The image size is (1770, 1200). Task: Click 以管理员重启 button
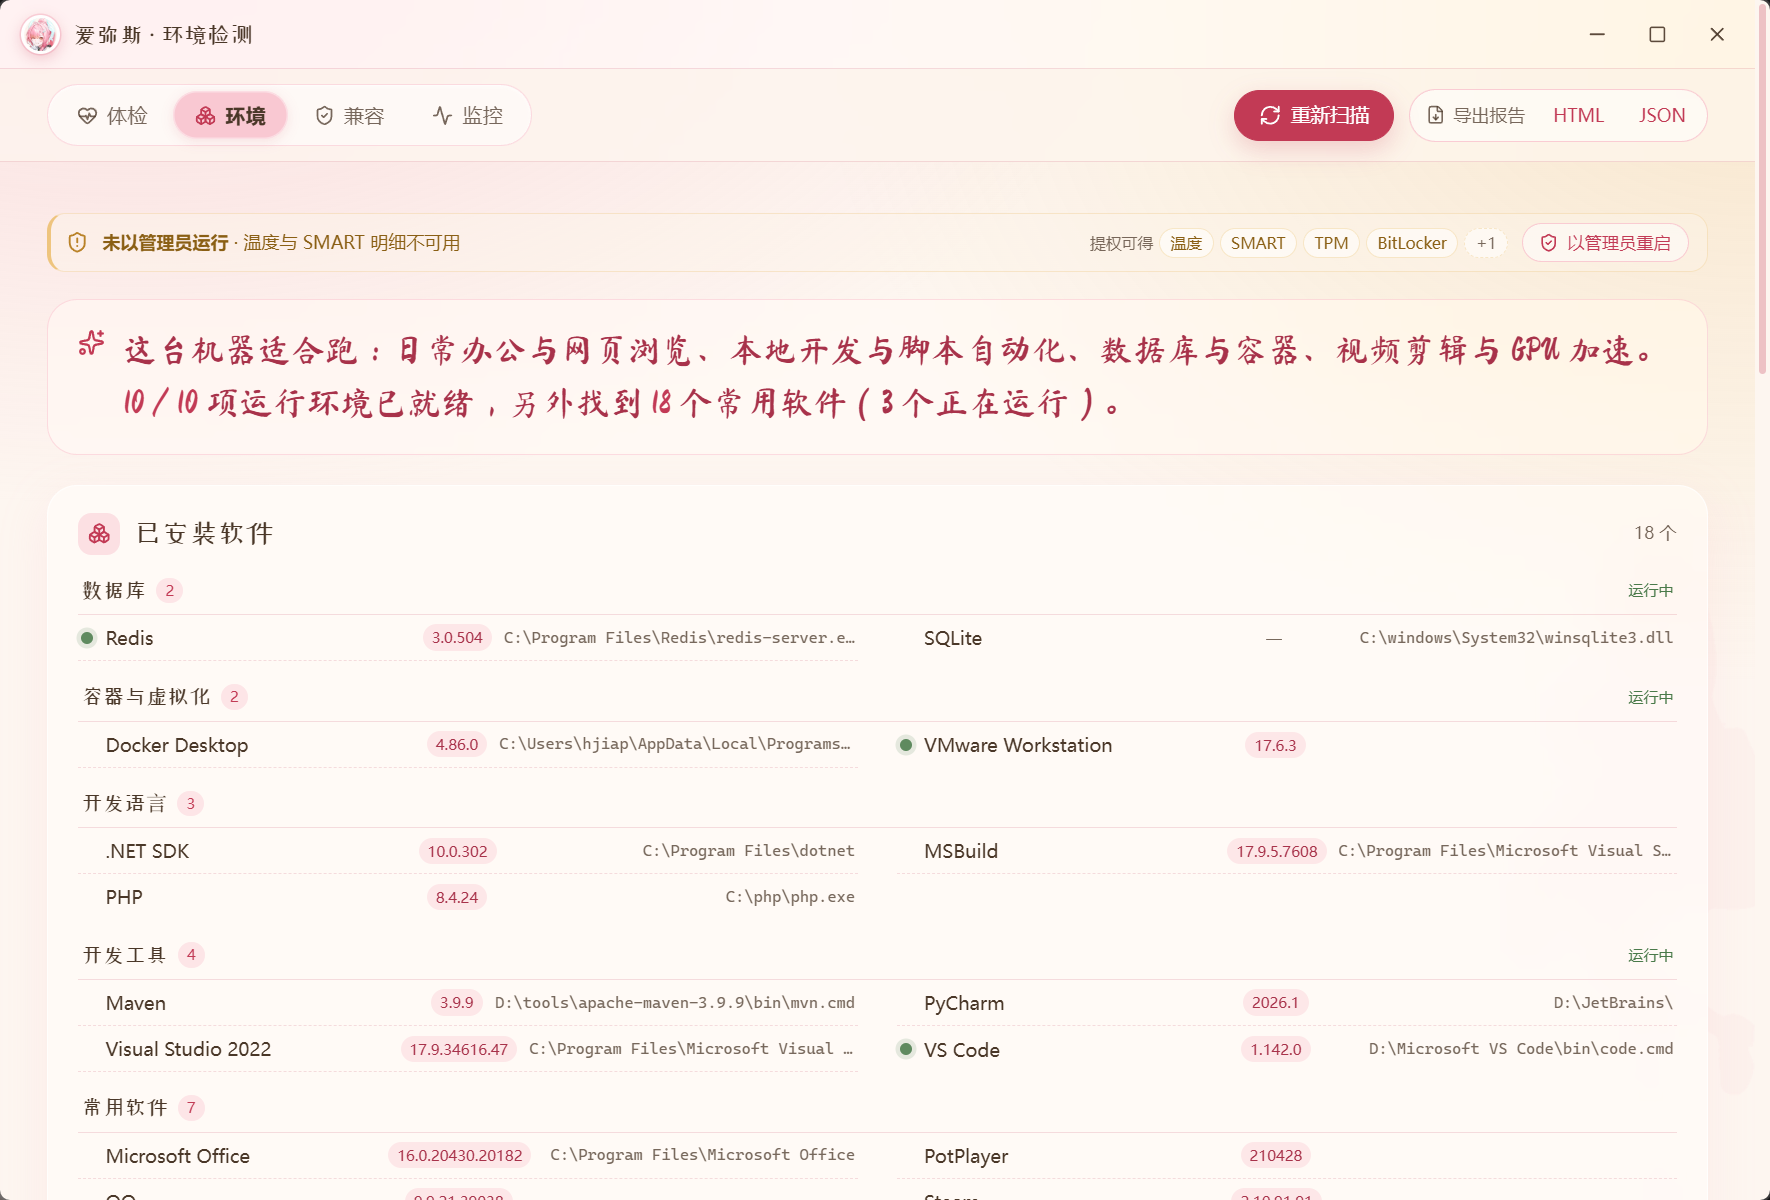pyautogui.click(x=1605, y=243)
